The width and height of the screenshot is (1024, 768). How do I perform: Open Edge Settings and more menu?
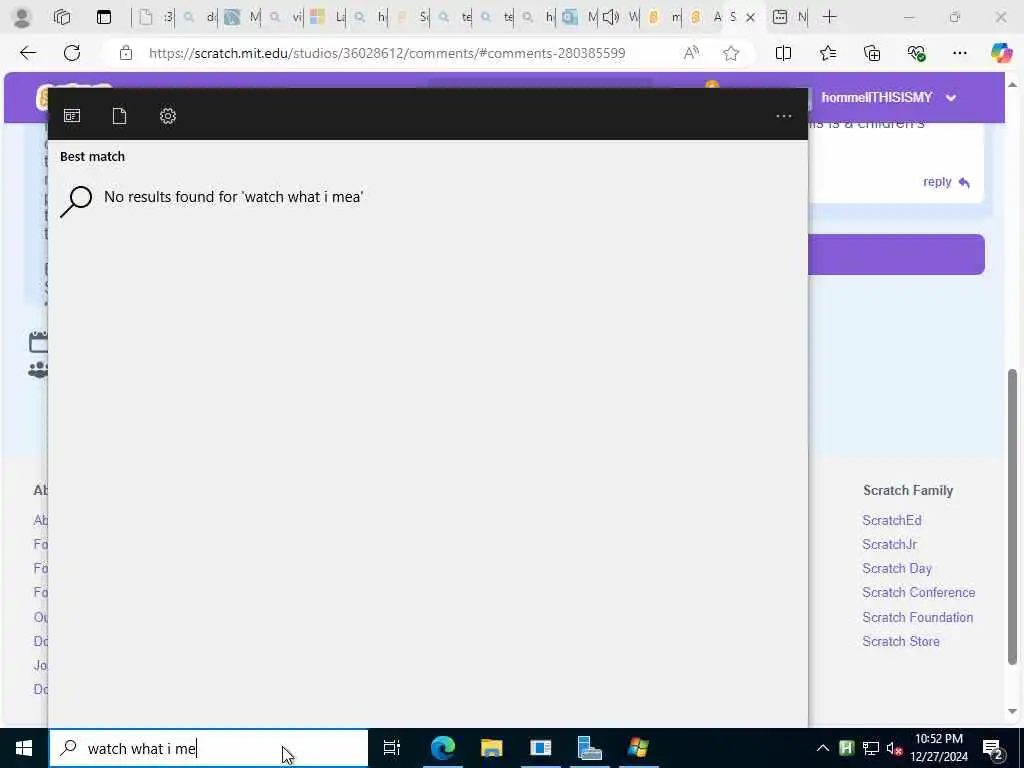(959, 53)
